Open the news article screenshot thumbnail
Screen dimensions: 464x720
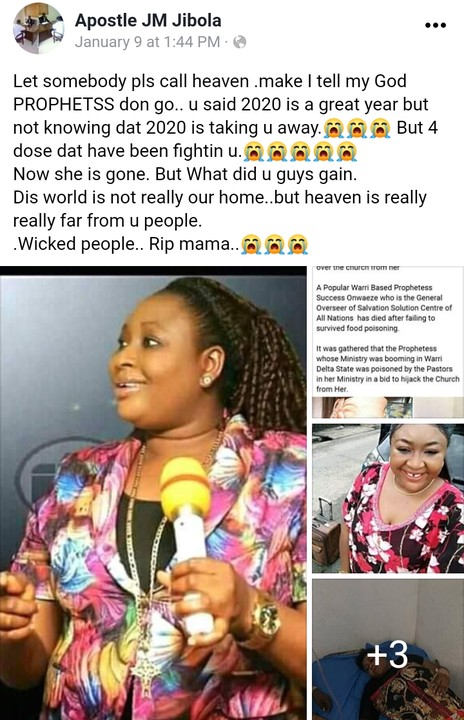click(x=388, y=342)
